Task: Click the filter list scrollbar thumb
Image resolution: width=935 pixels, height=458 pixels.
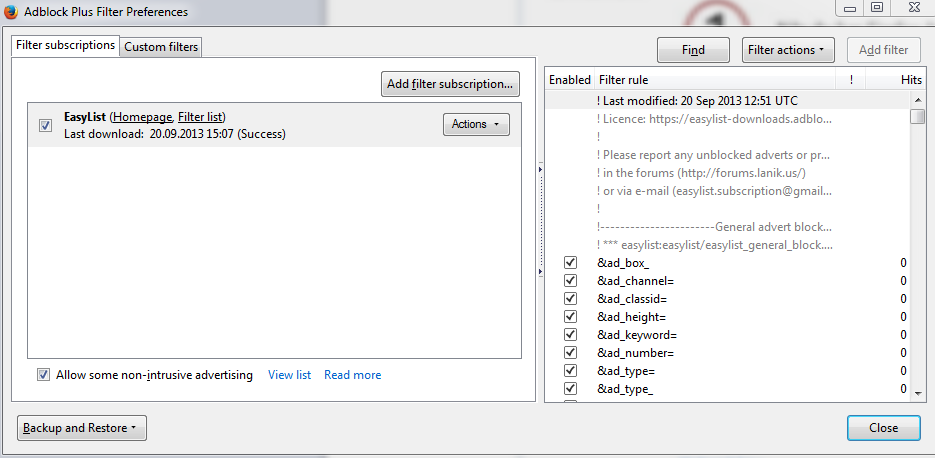Action: click(918, 116)
